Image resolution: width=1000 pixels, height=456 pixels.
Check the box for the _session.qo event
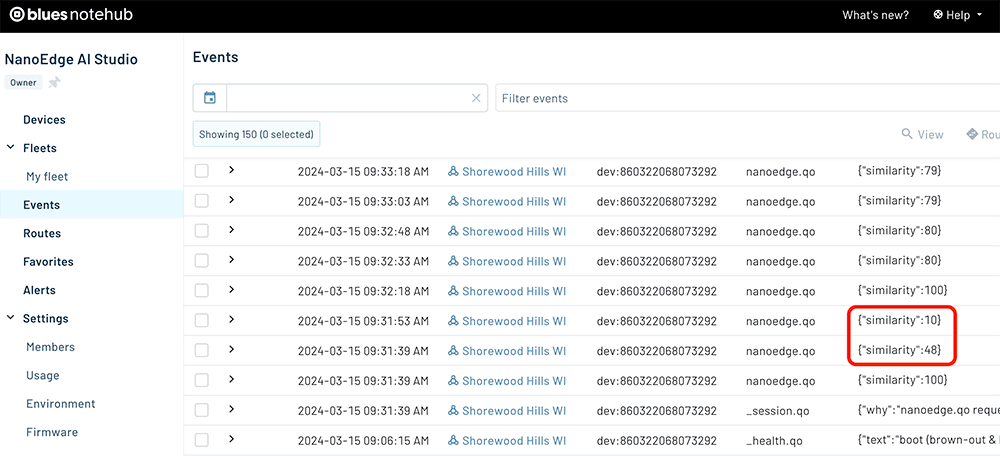(x=202, y=410)
